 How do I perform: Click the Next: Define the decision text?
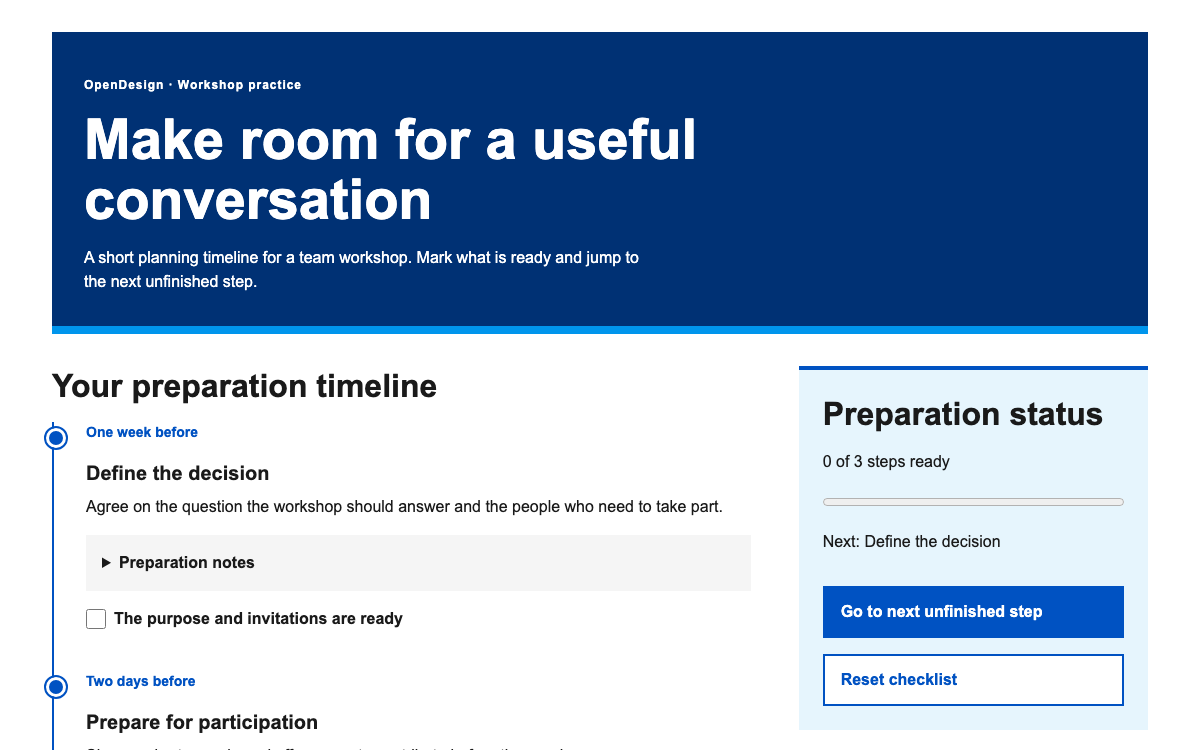(x=912, y=542)
